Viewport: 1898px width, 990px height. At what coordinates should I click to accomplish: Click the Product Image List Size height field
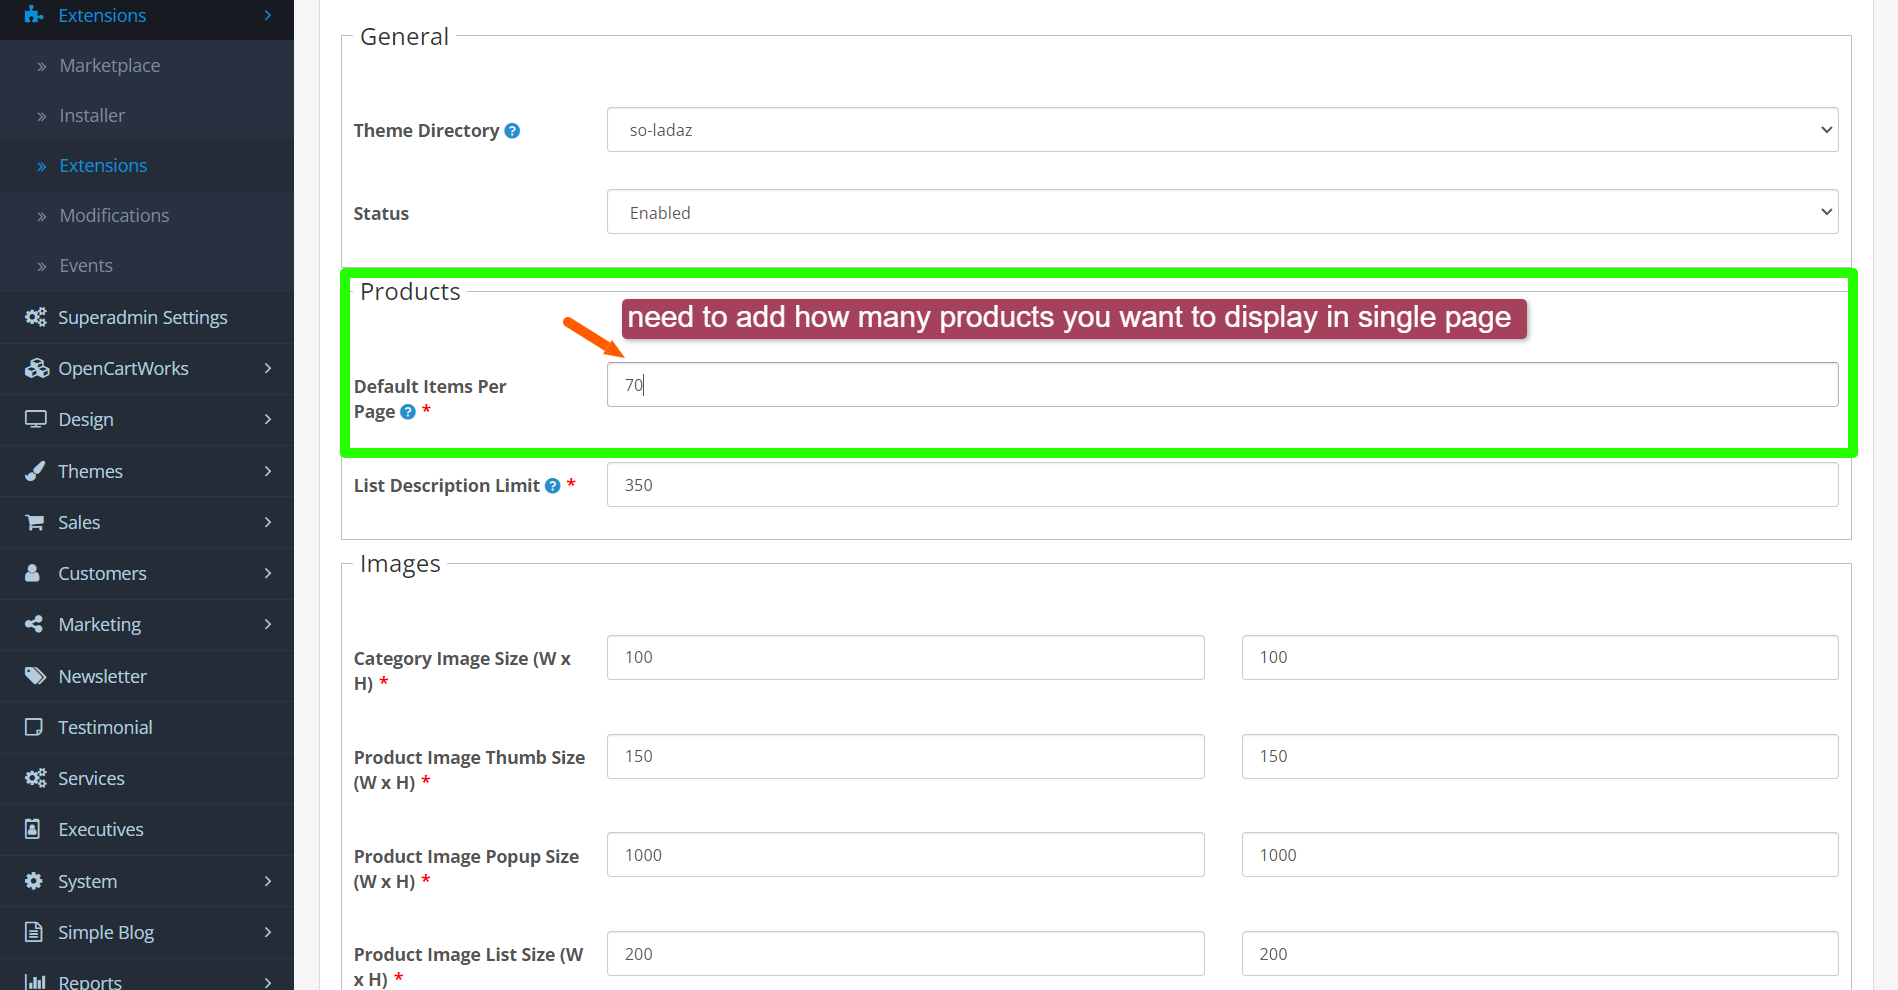pos(1540,954)
